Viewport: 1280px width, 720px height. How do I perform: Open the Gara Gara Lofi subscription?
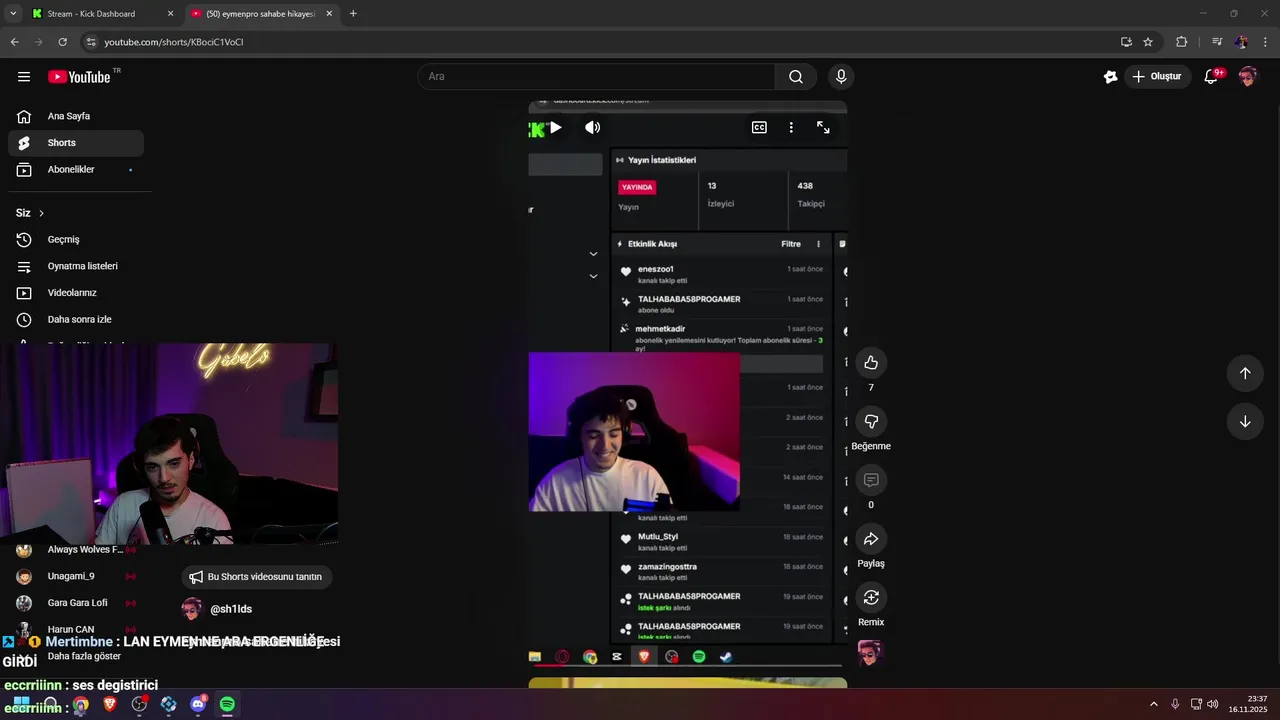point(76,603)
